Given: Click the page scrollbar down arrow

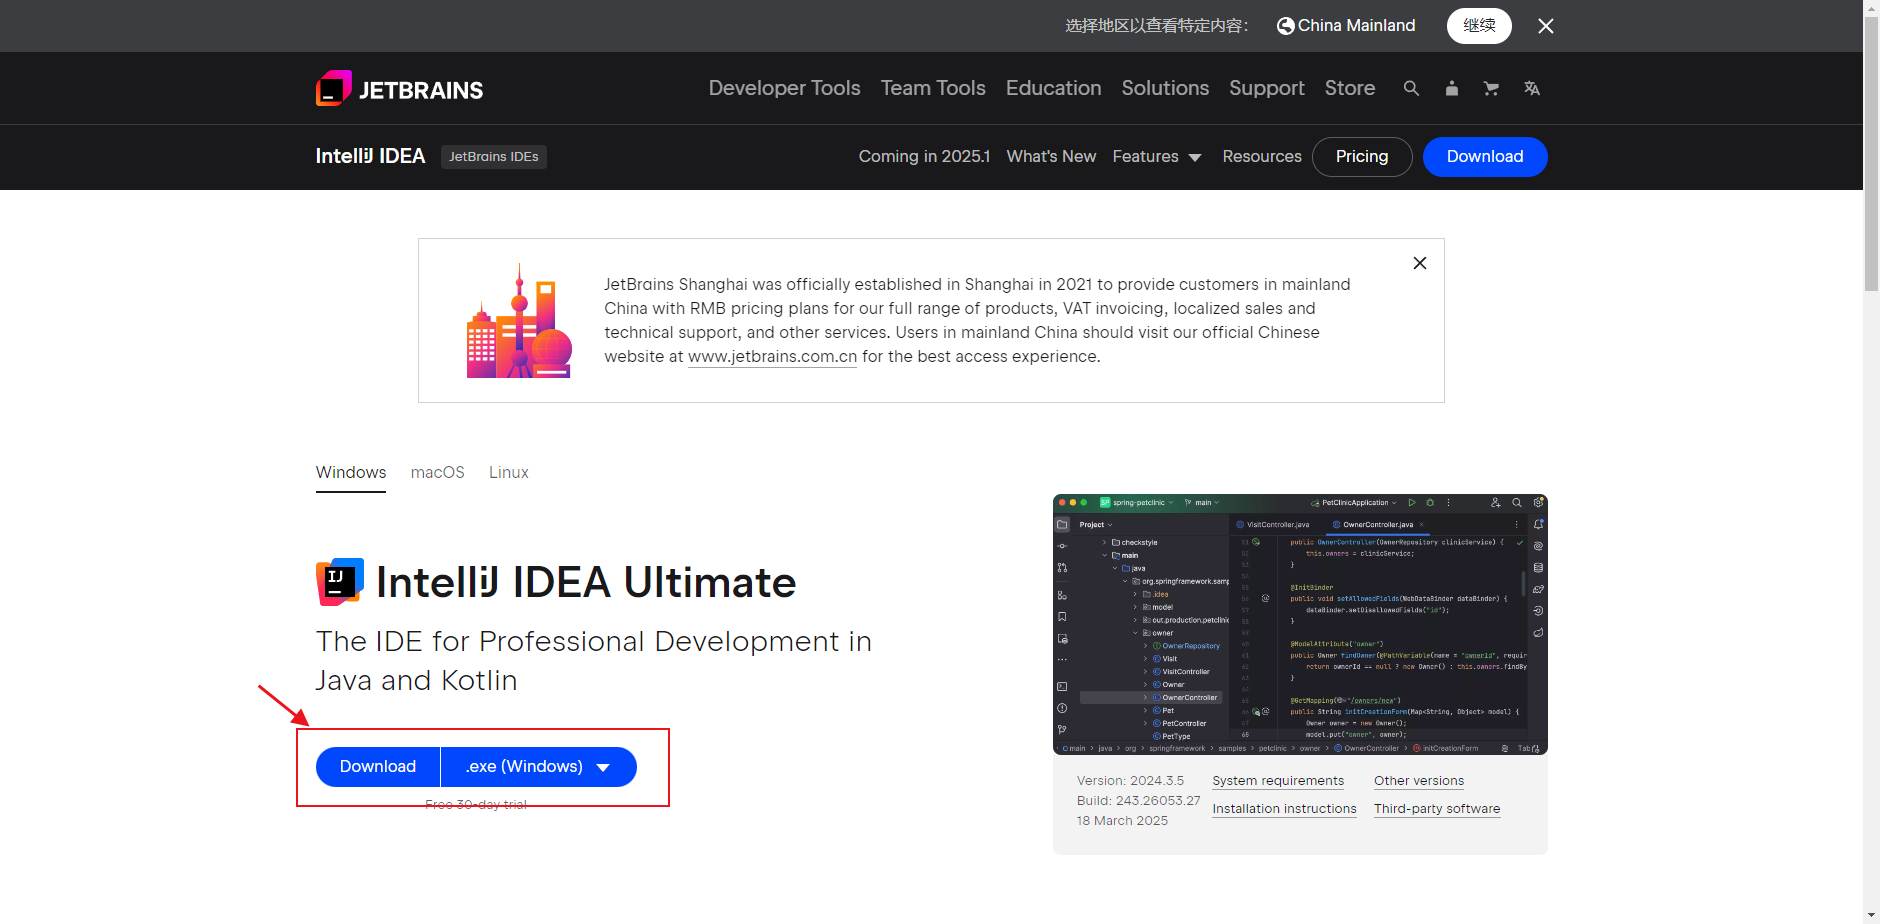Looking at the screenshot, I should click(x=1871, y=915).
